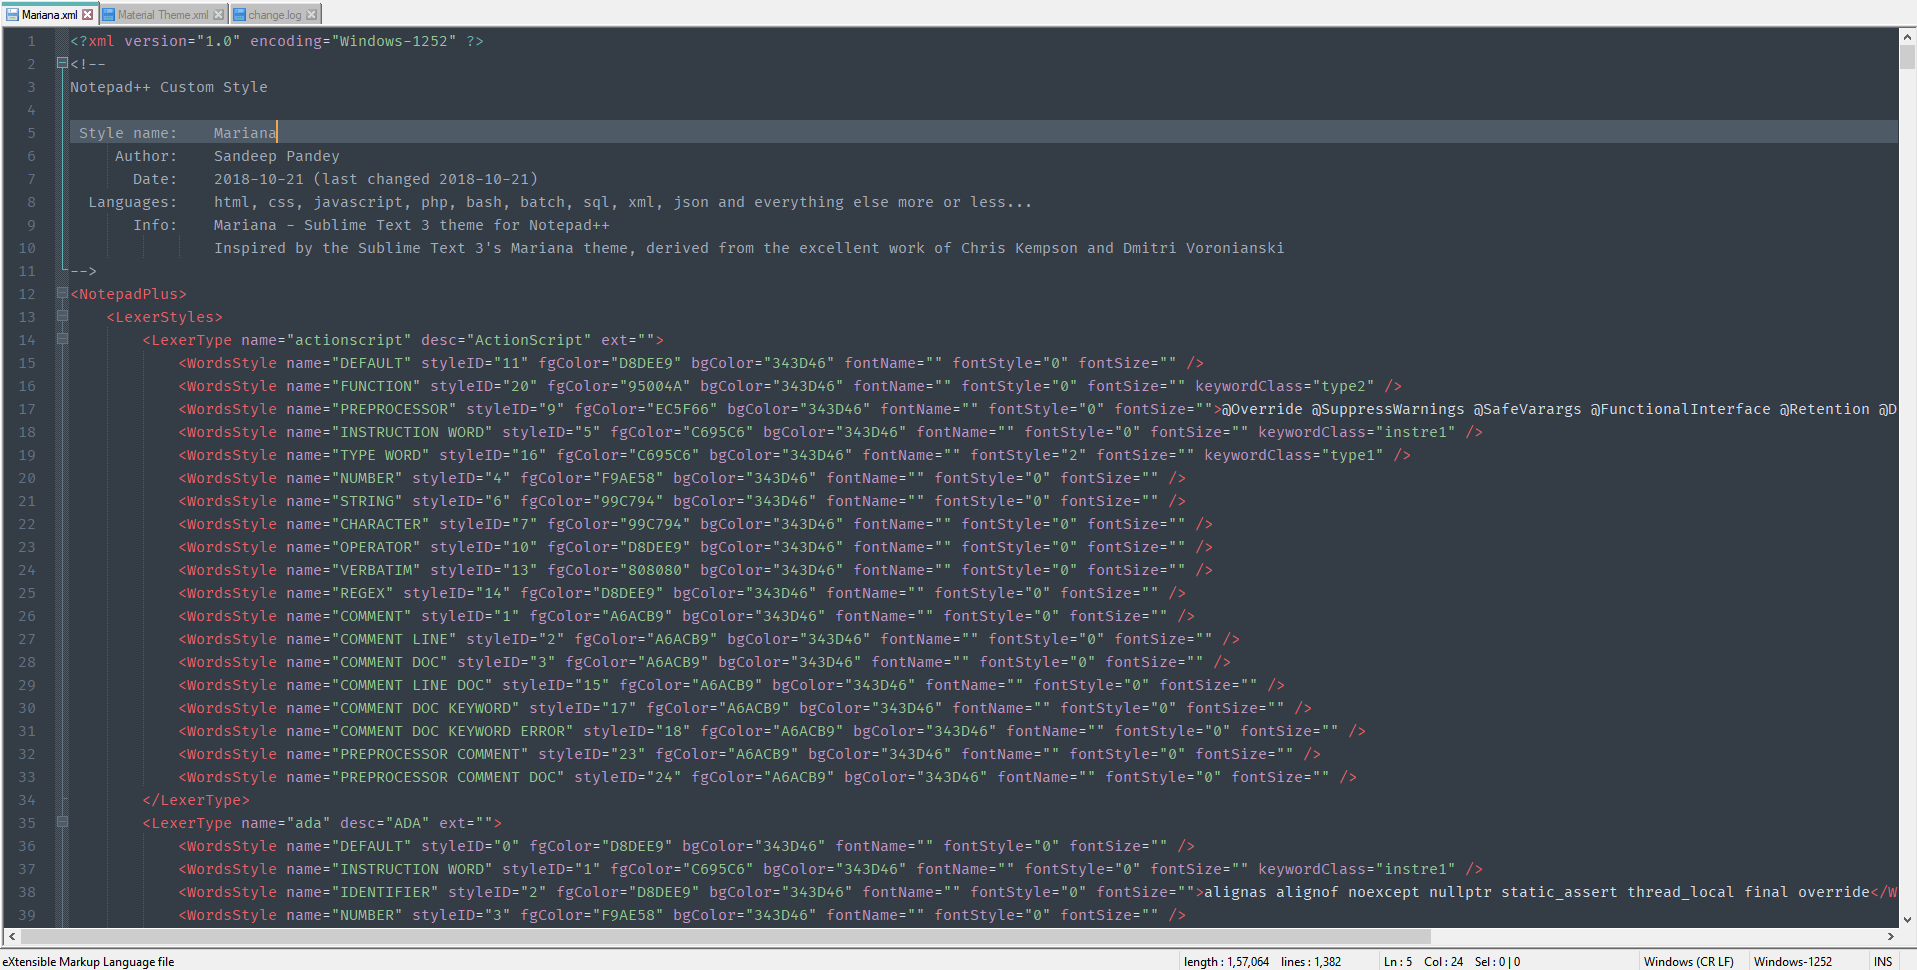Click line number 17 in the margin

pyautogui.click(x=27, y=409)
